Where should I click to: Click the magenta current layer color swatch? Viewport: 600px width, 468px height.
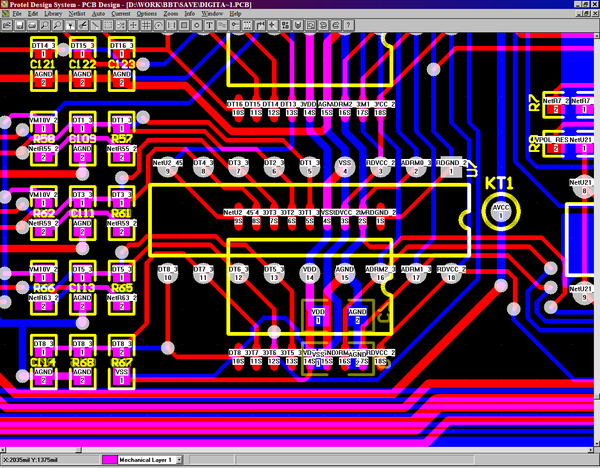(109, 460)
